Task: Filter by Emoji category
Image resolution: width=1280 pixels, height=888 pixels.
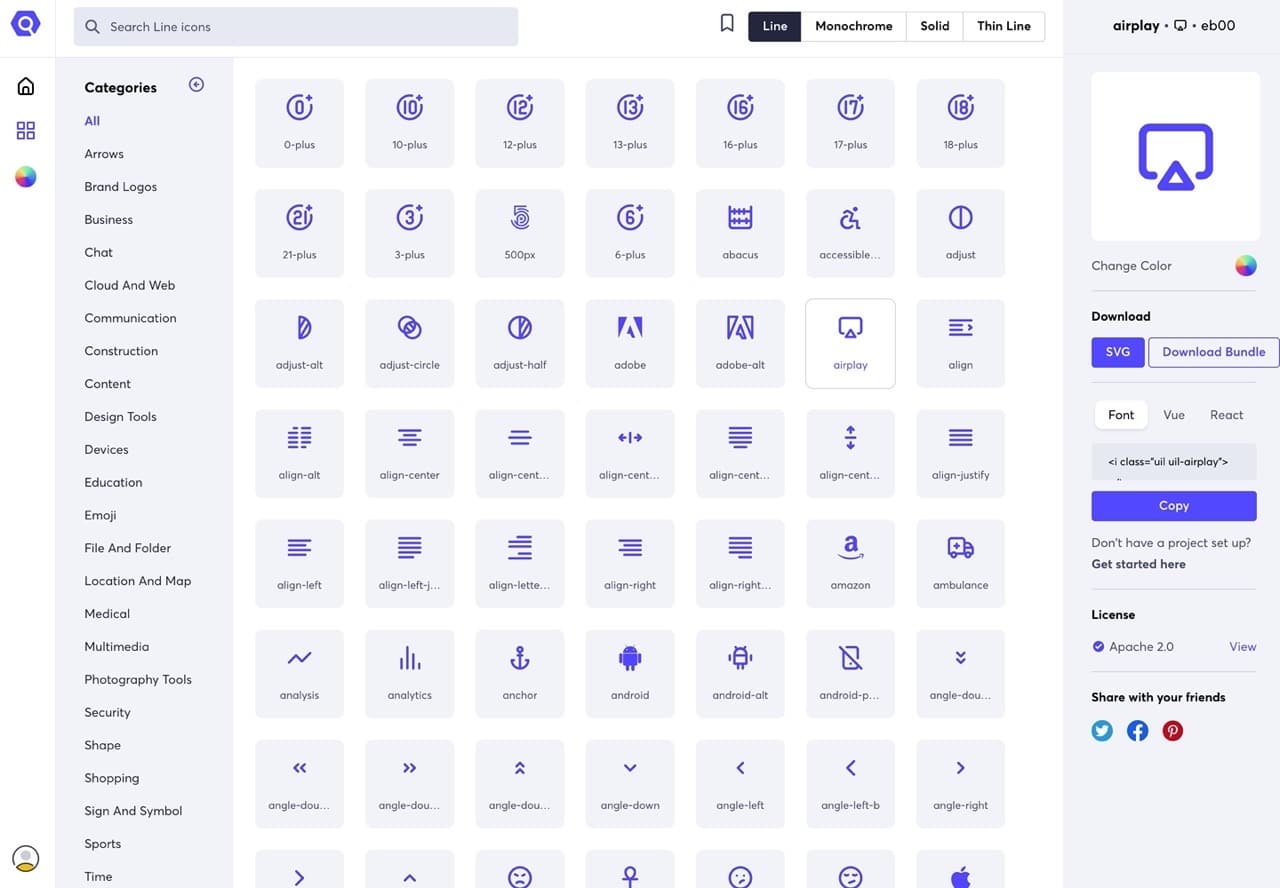Action: [x=100, y=515]
